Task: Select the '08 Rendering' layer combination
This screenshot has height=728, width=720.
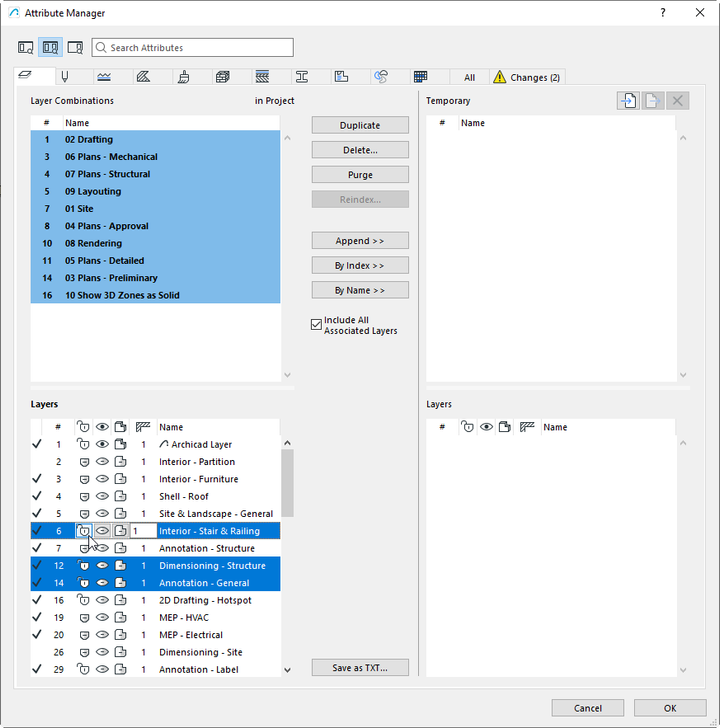Action: click(156, 243)
